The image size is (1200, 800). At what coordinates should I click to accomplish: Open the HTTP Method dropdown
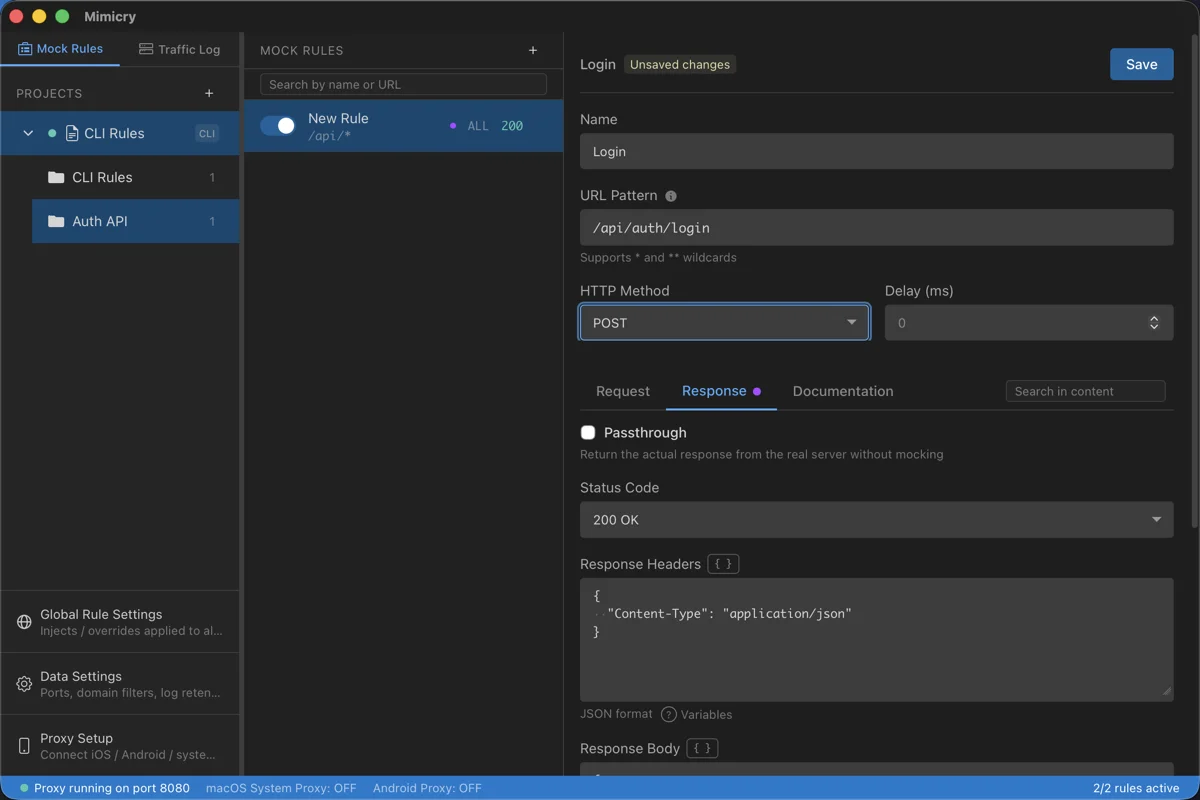pos(724,323)
